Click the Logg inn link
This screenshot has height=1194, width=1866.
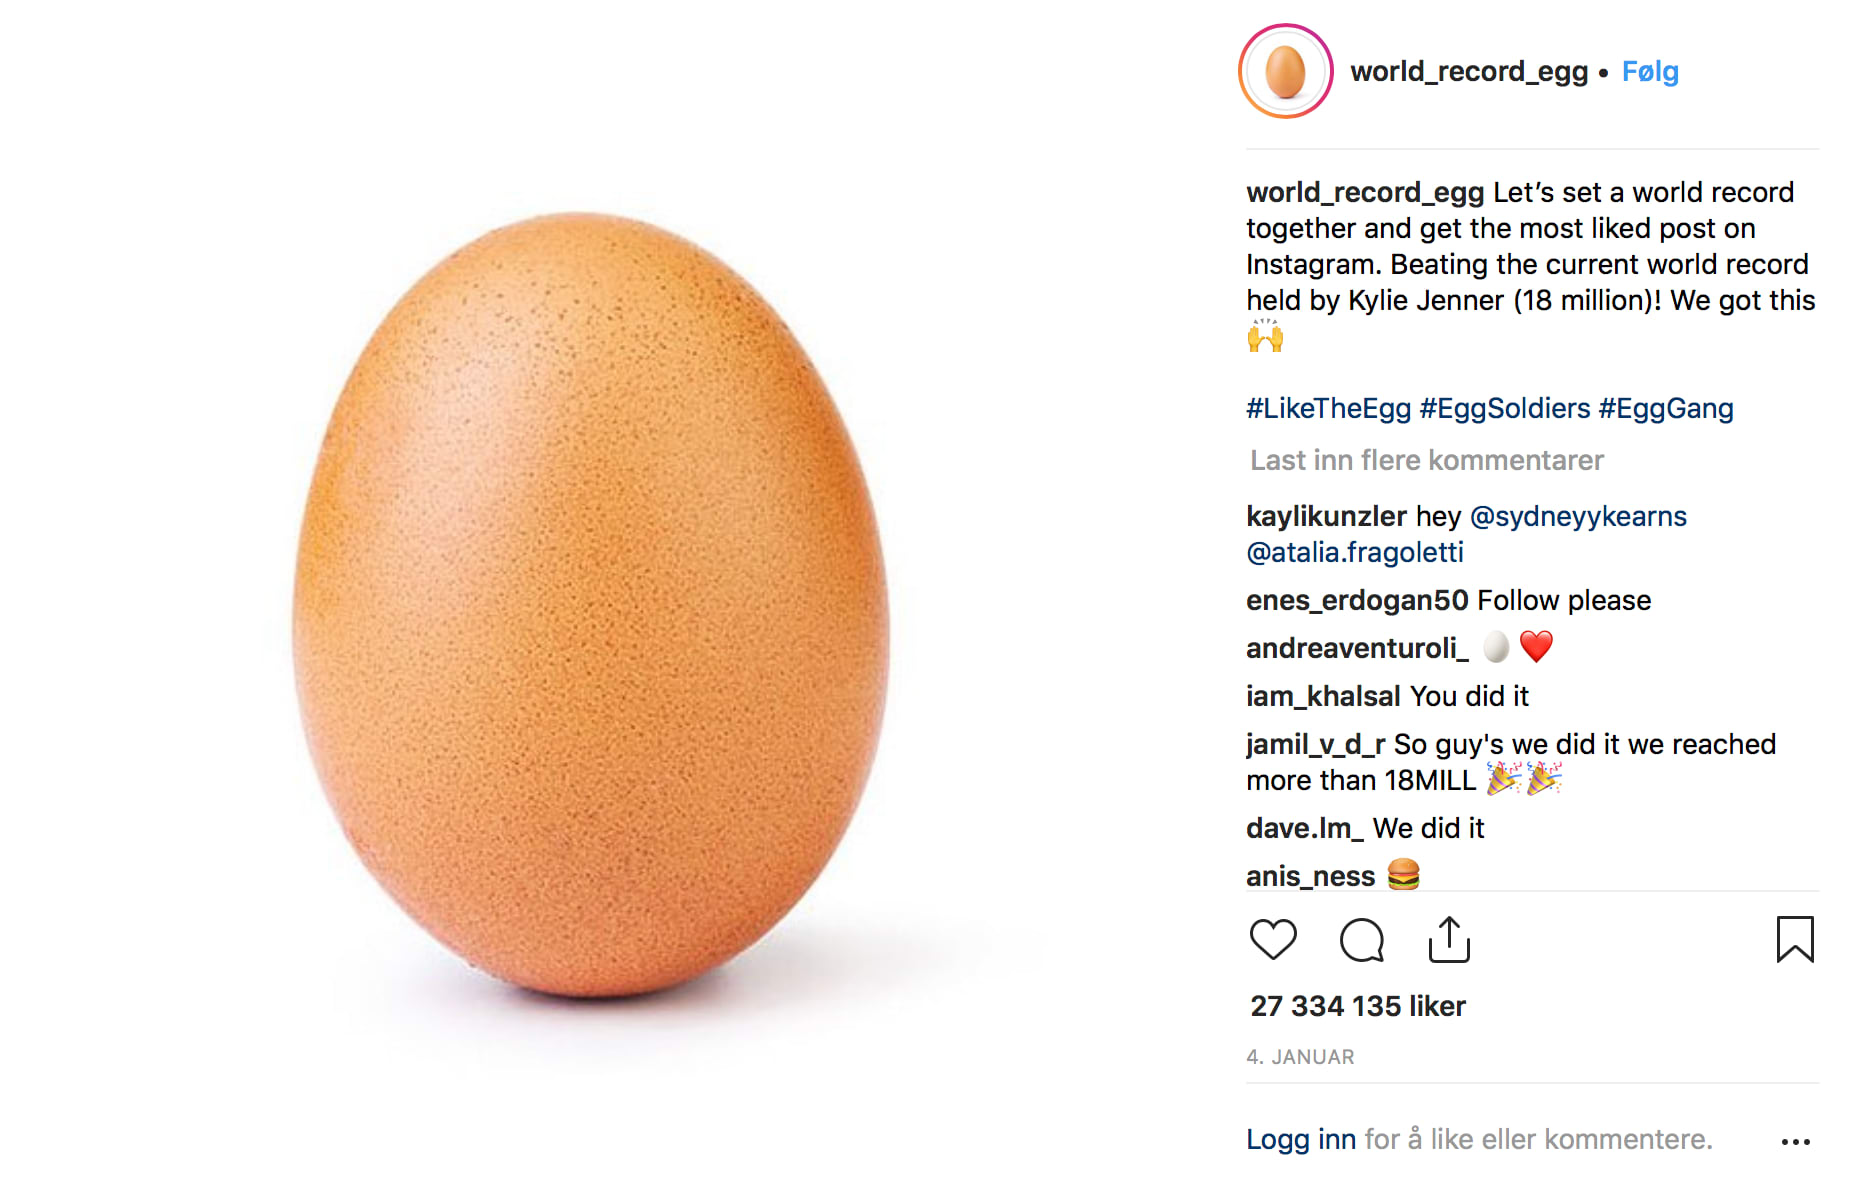coord(1301,1139)
